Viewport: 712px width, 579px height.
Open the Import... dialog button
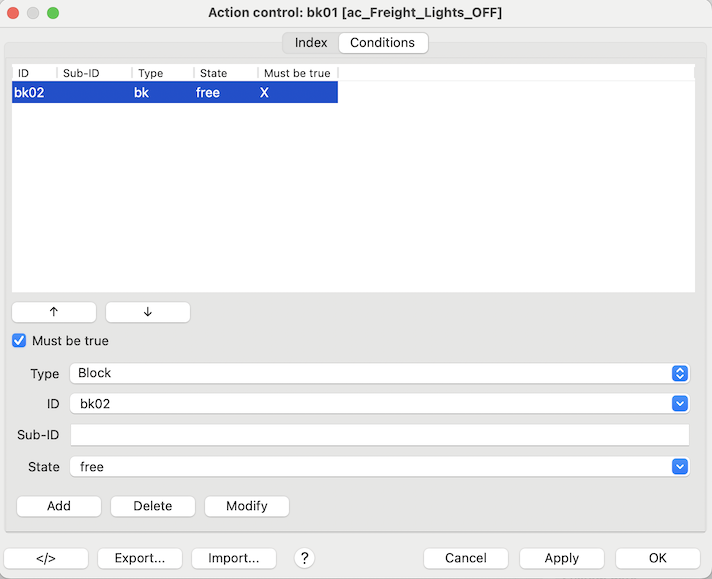[x=234, y=558]
